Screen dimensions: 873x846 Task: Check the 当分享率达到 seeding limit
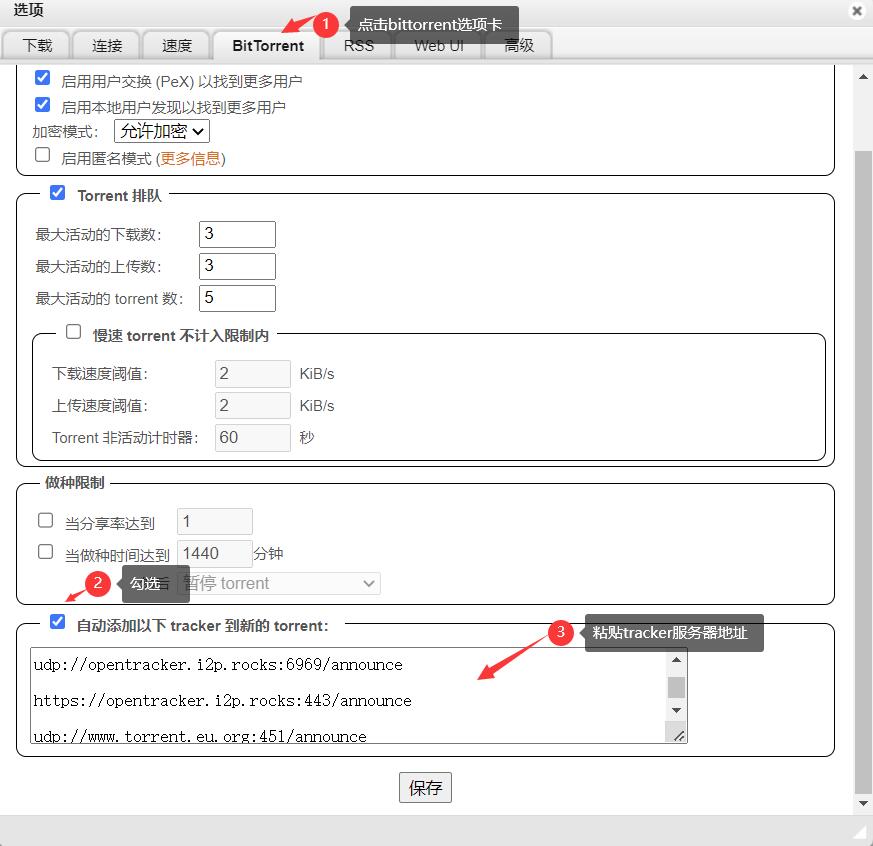coord(45,520)
